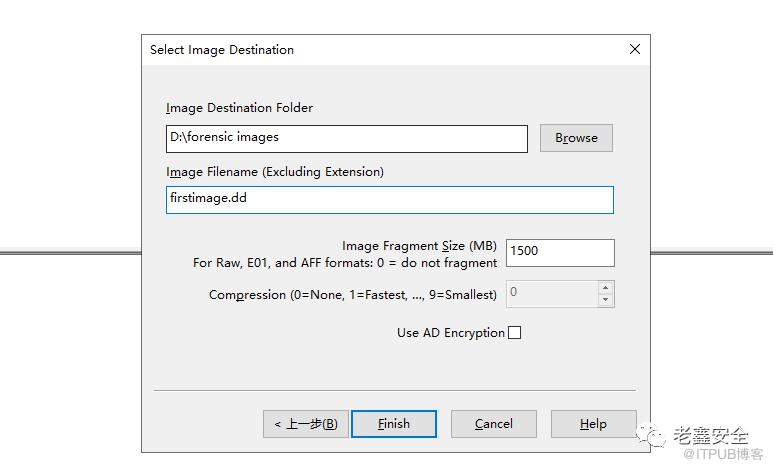Click the 'Image Filename (Excluding Extension)' label
Viewport: 773px width, 469px height.
pyautogui.click(x=275, y=172)
